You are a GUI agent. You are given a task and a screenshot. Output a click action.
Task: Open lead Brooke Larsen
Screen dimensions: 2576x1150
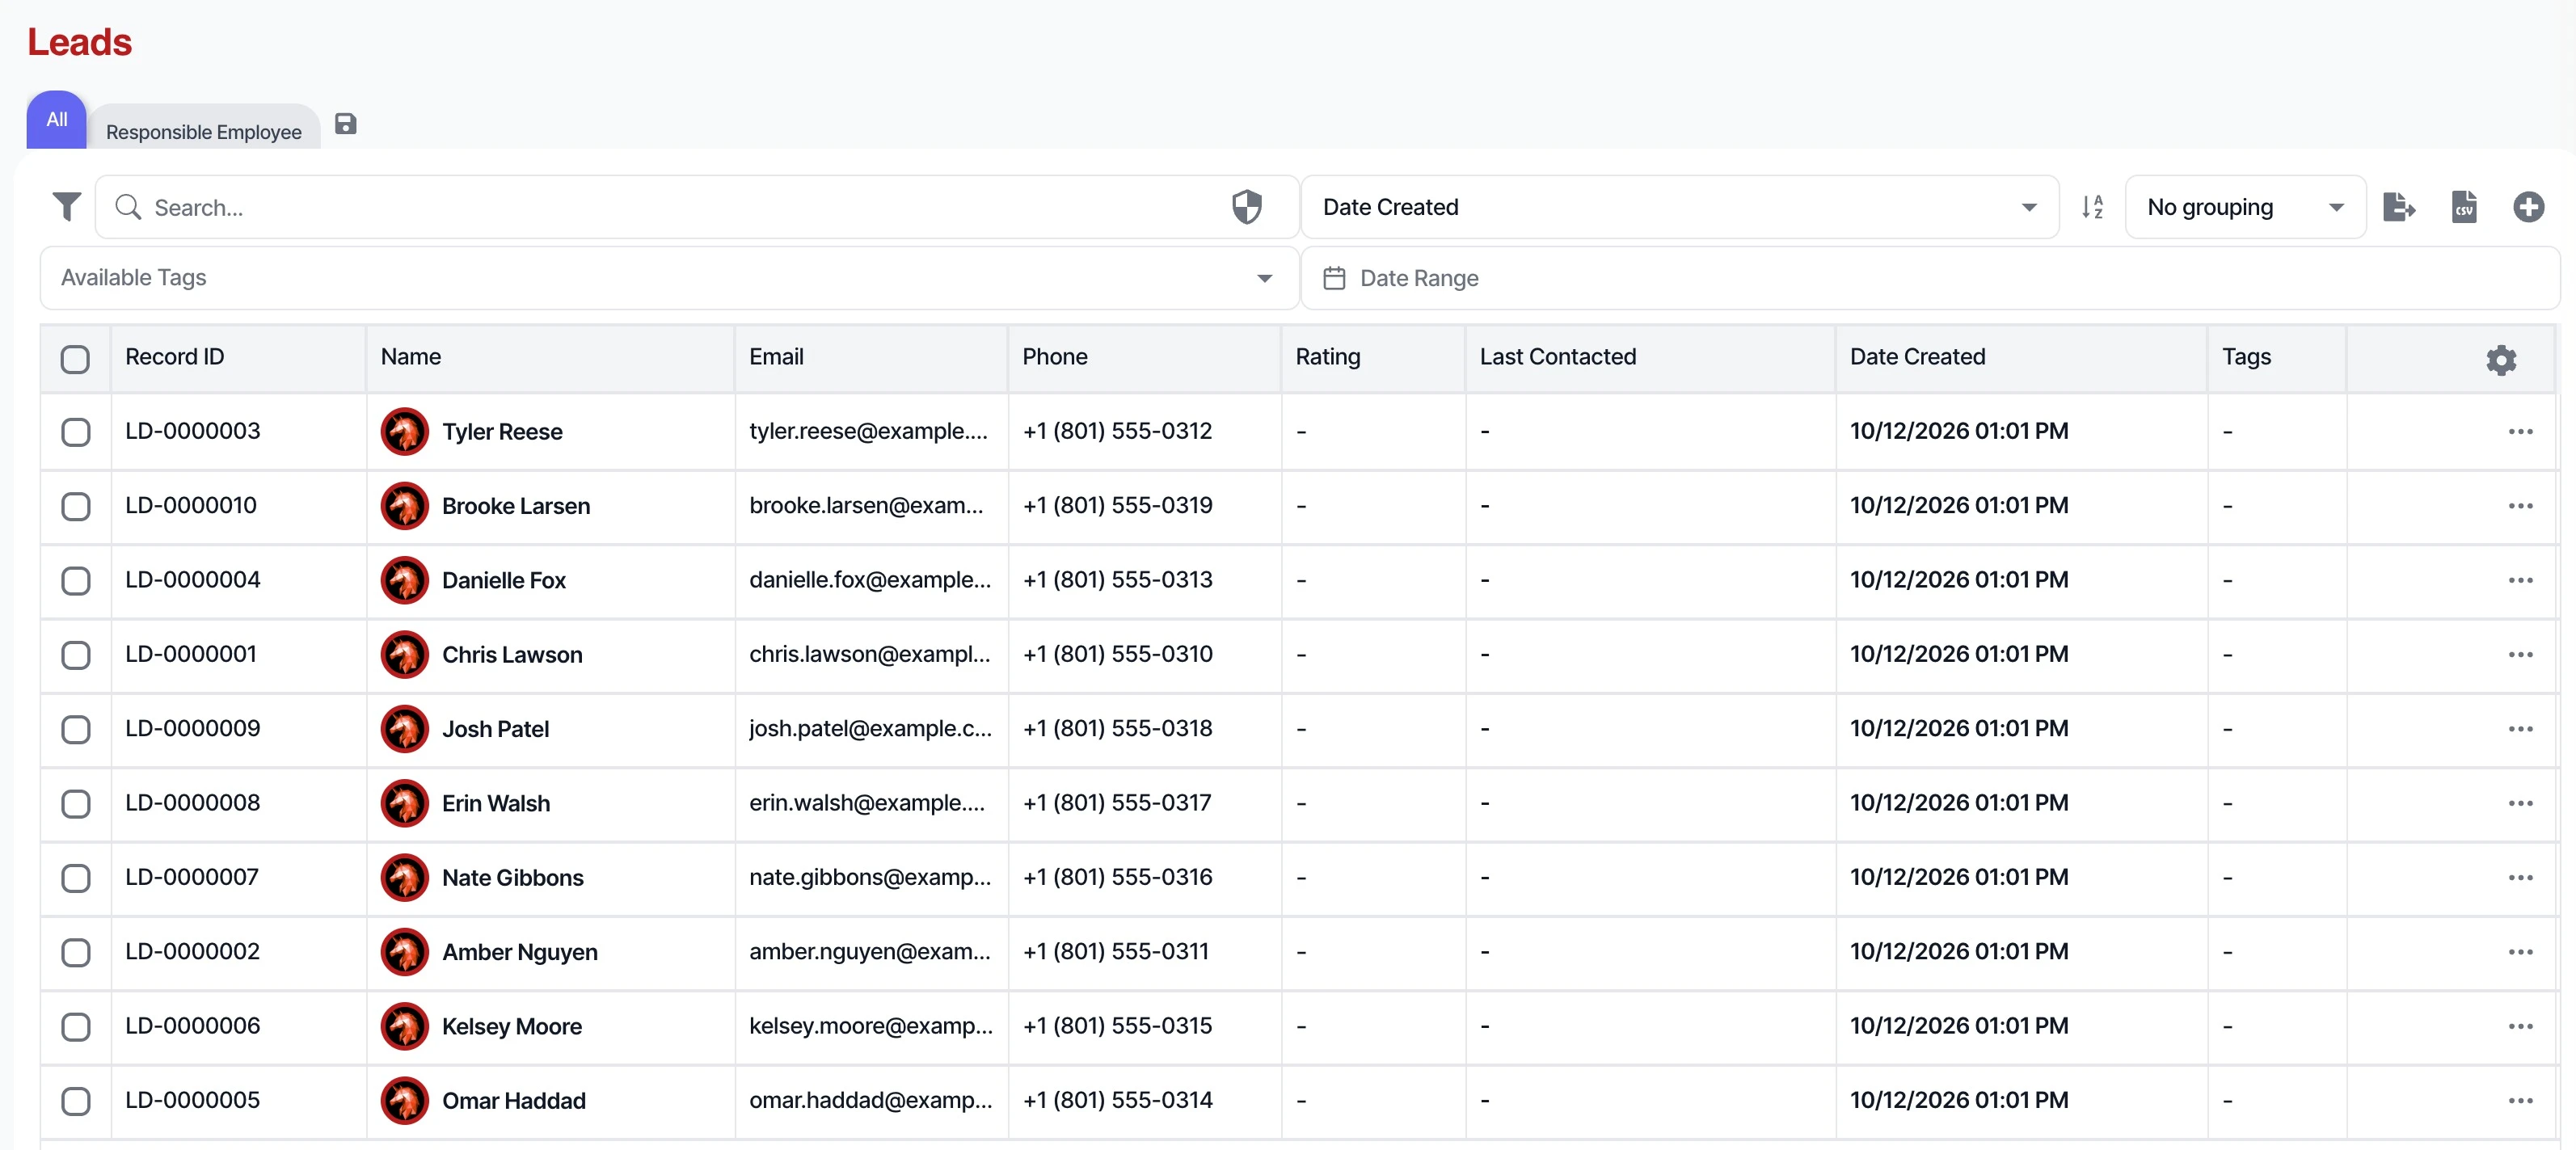point(516,506)
